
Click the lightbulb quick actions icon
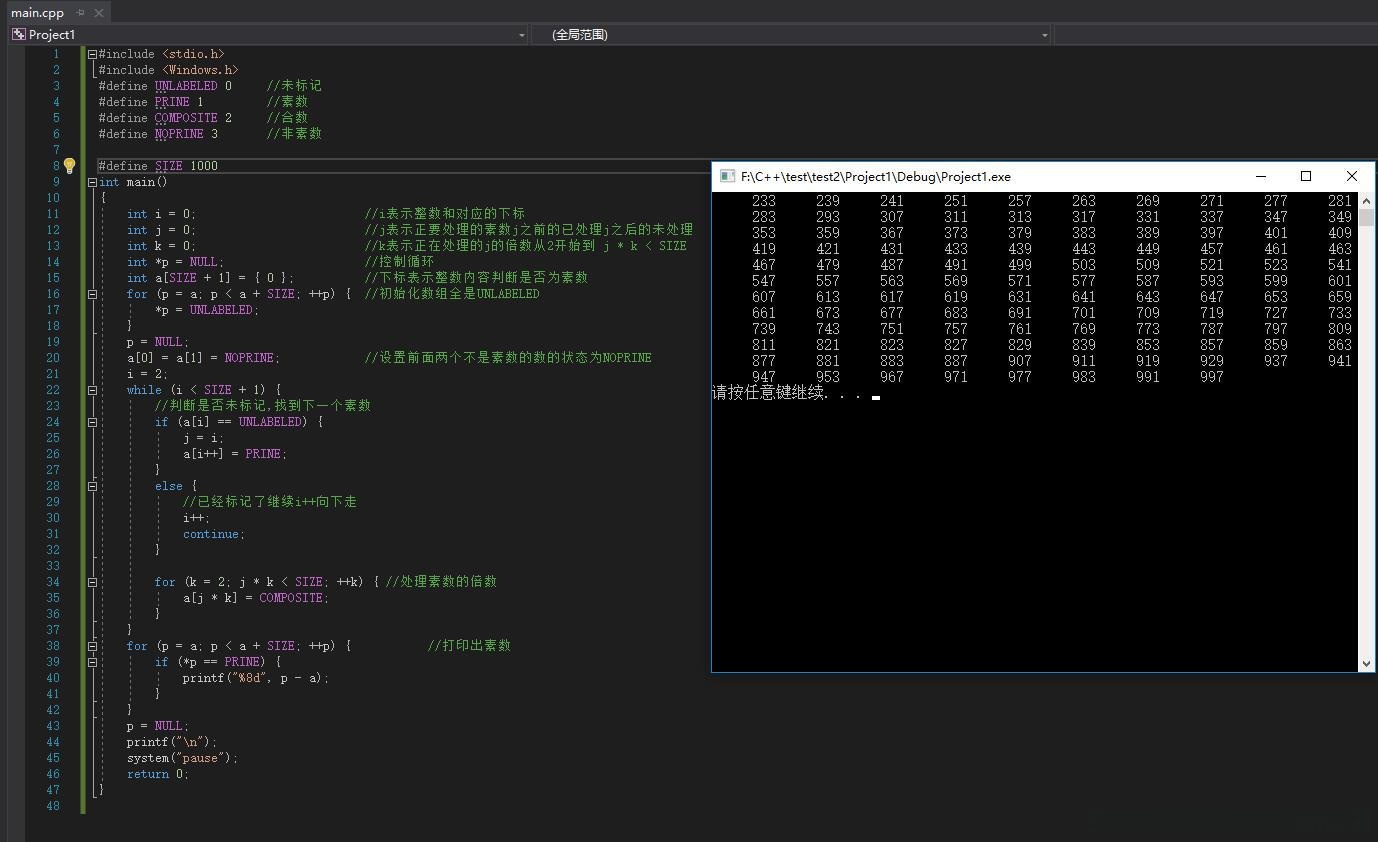[x=69, y=166]
